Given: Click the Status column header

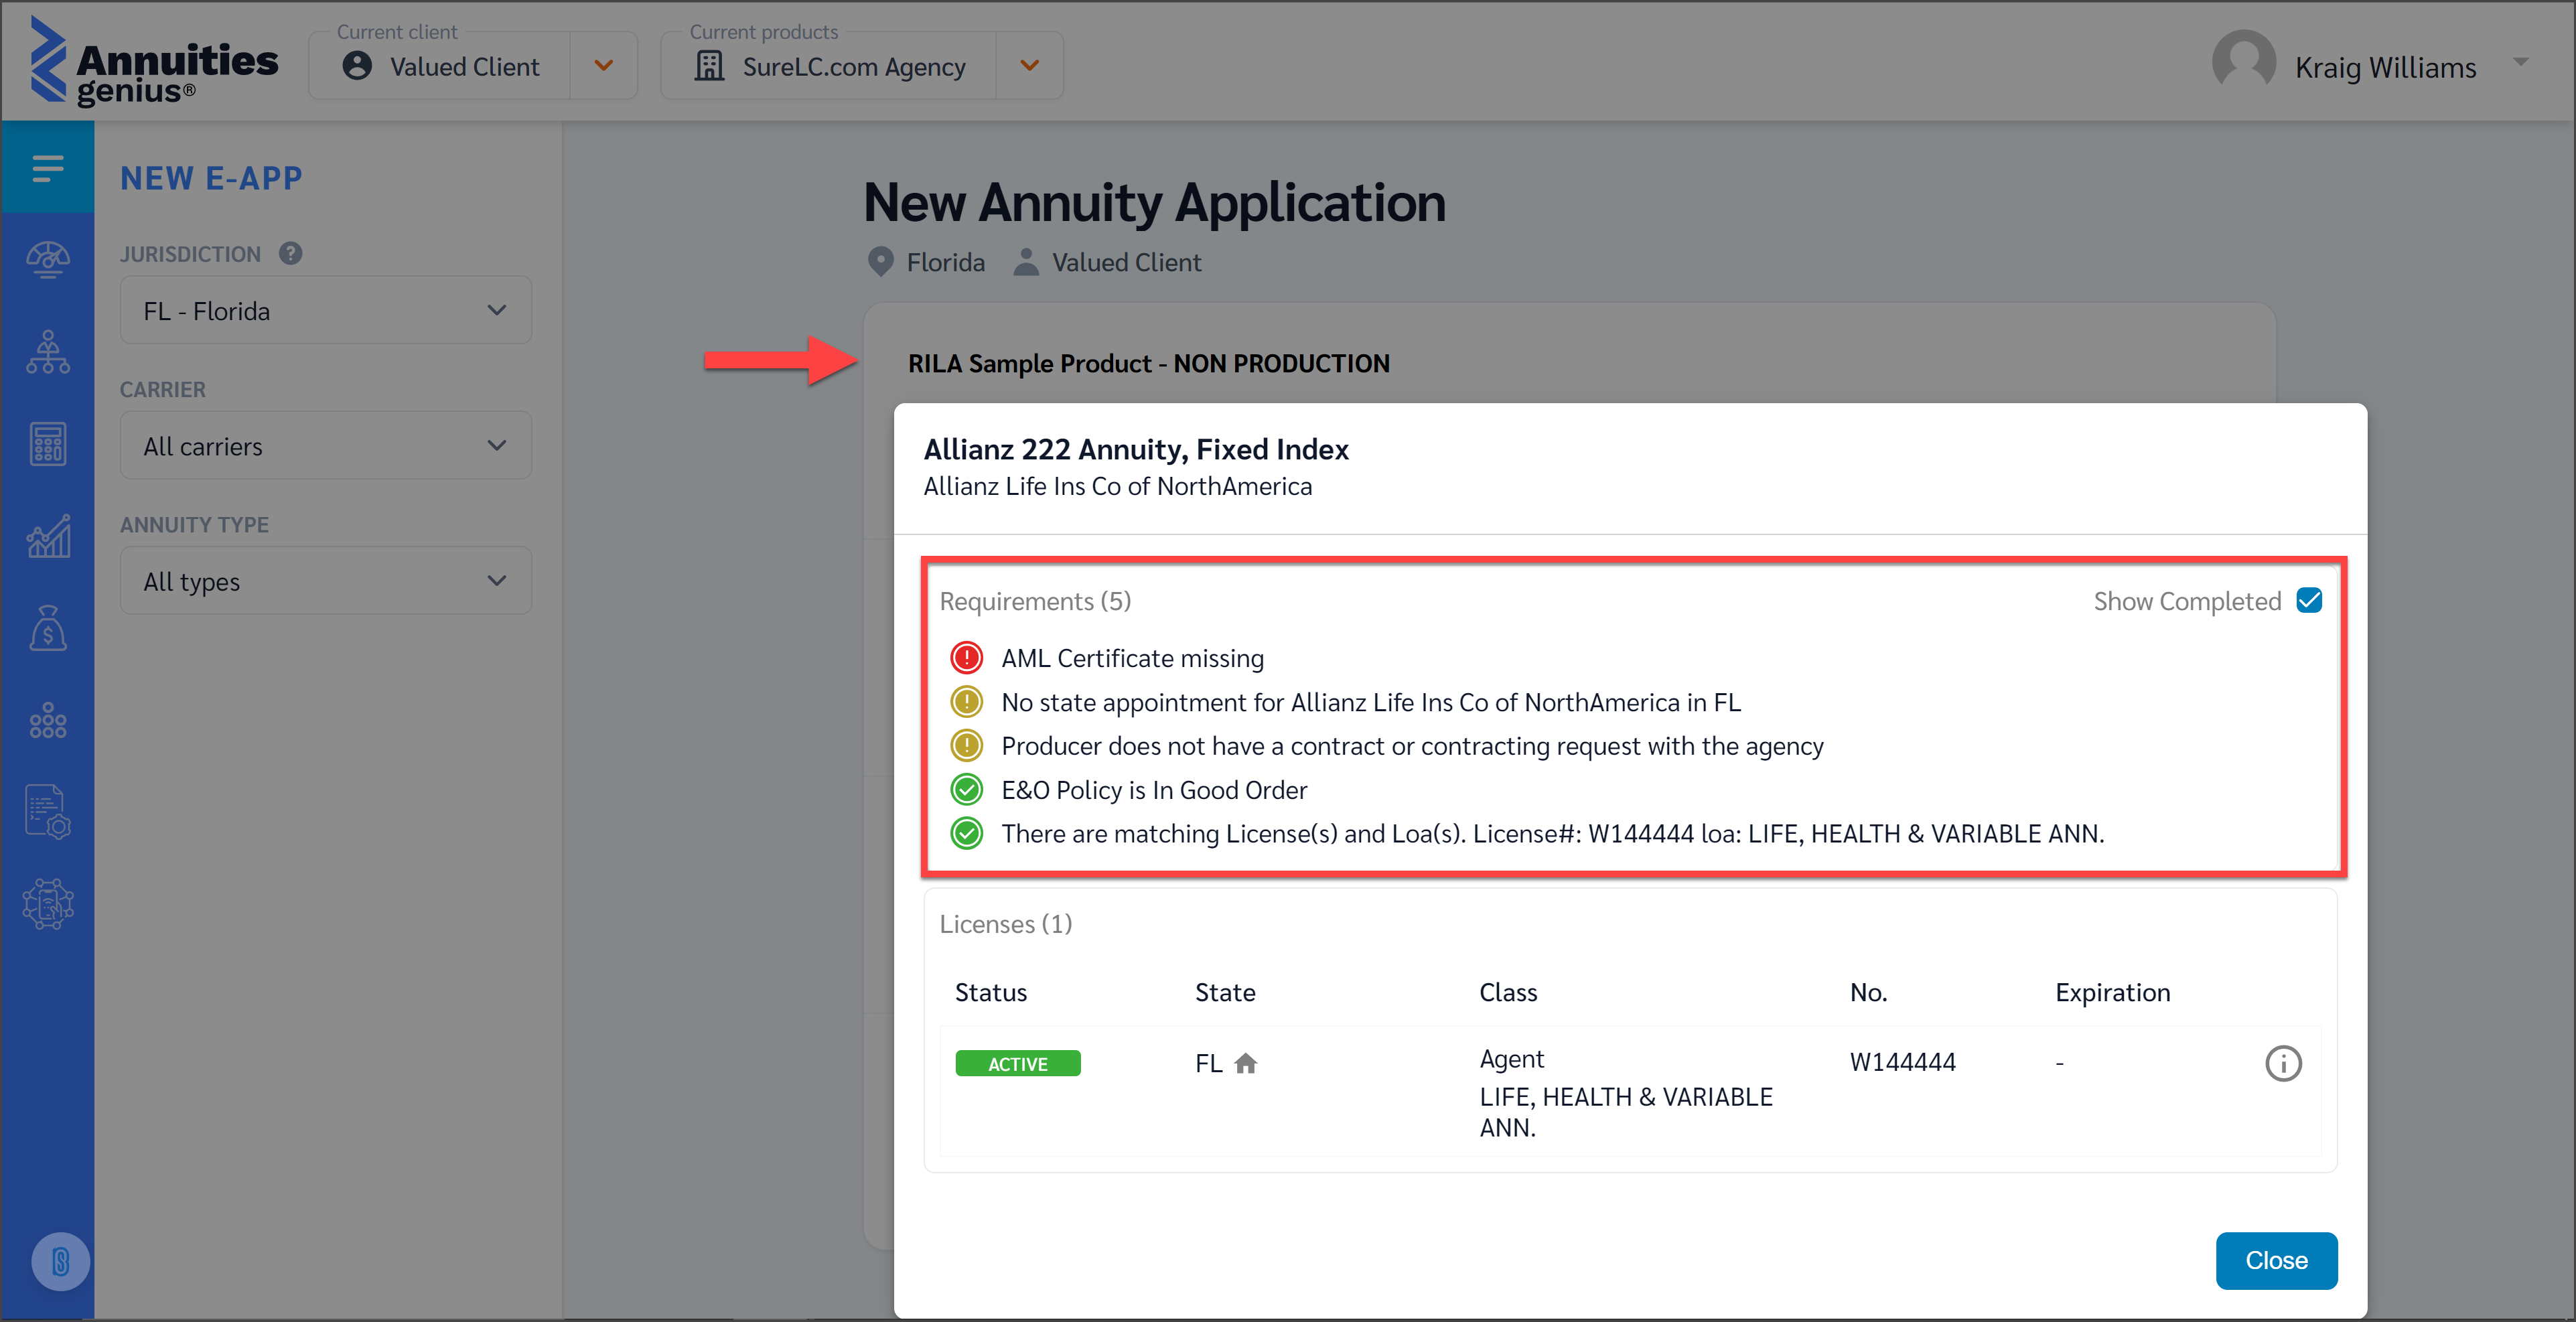Looking at the screenshot, I should [990, 992].
